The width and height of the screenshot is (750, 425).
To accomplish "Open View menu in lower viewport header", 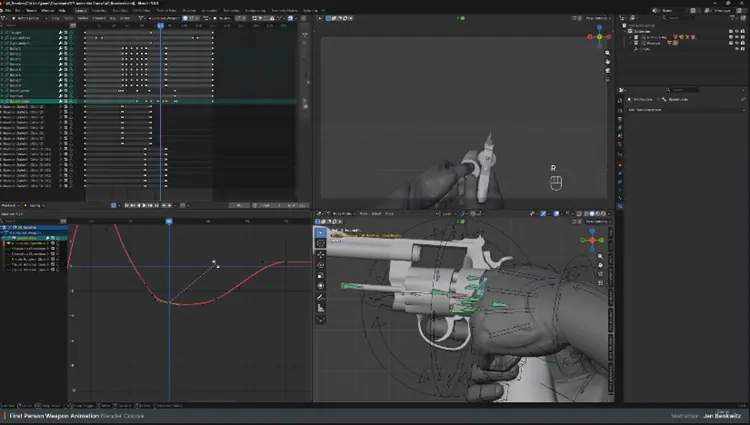I will point(364,214).
